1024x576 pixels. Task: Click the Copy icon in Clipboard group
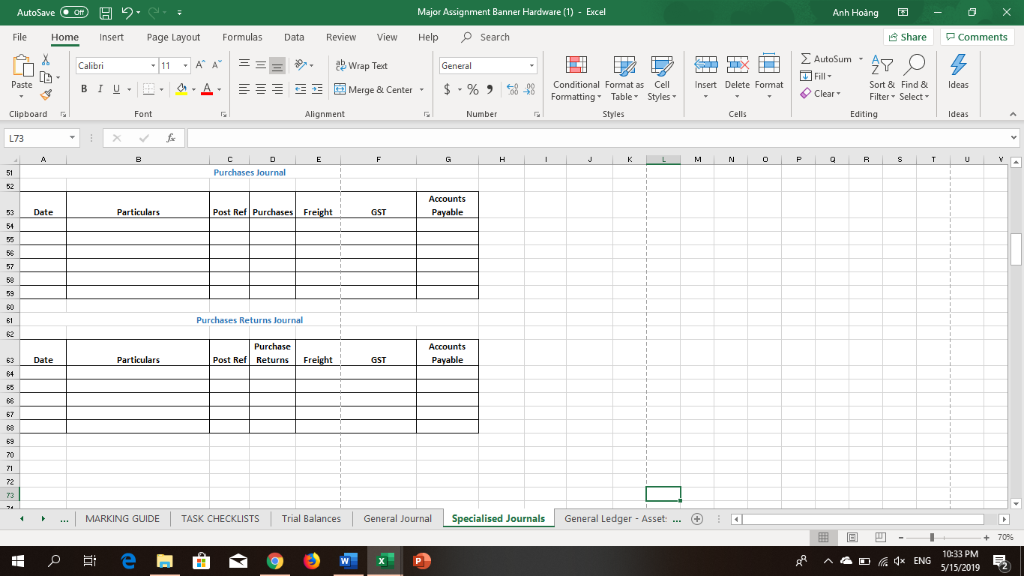(46, 77)
